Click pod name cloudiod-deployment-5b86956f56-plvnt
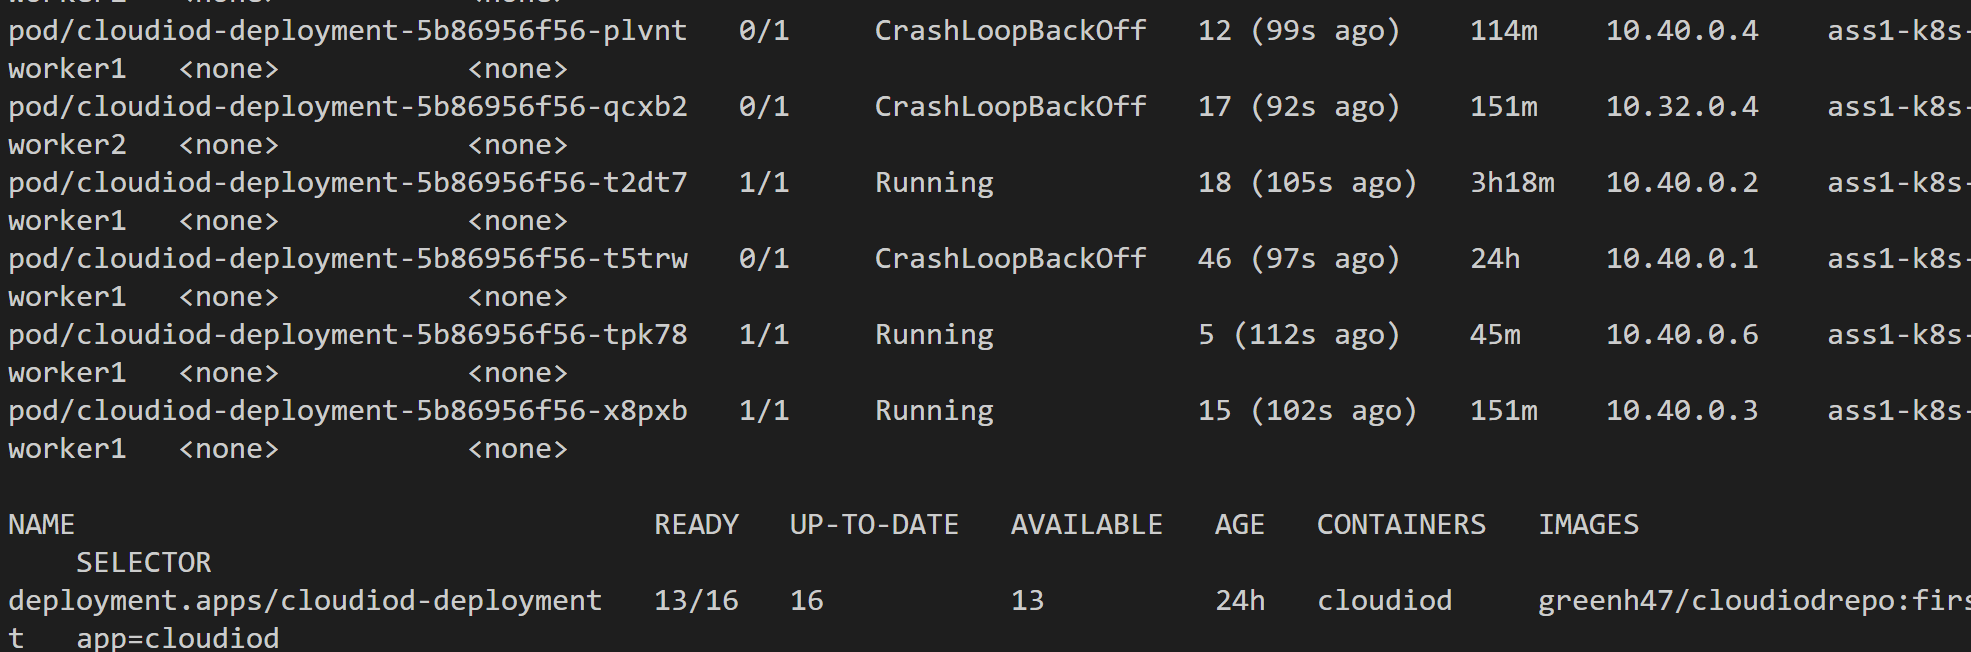 point(347,31)
